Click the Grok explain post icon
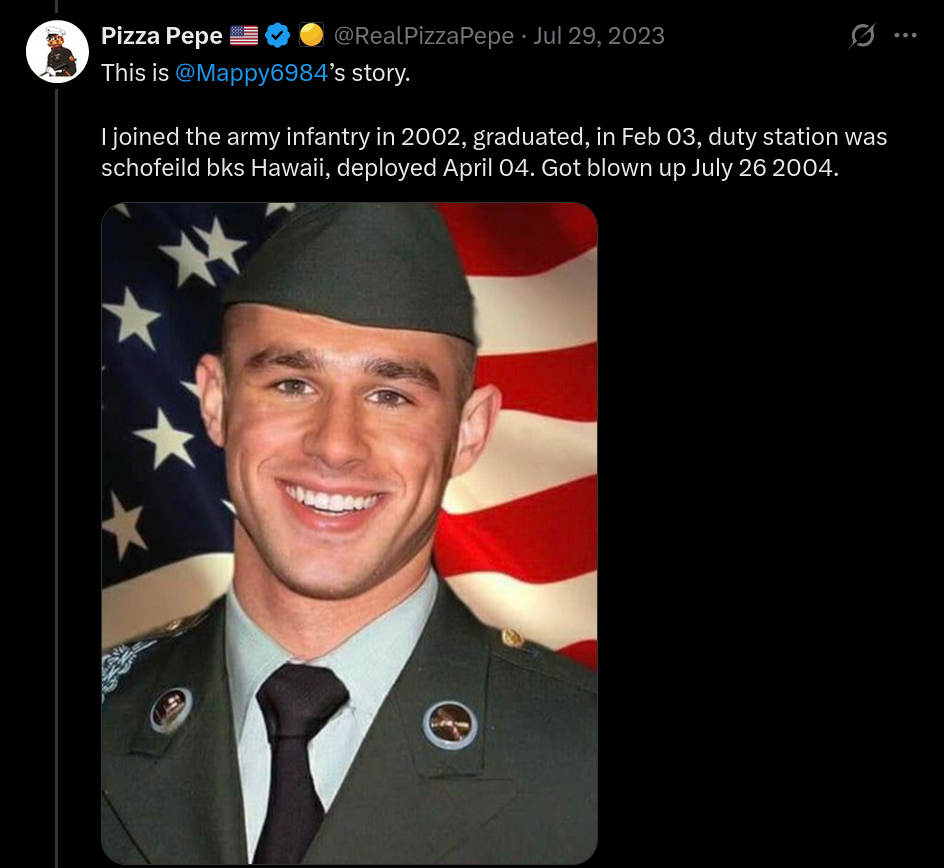The image size is (944, 868). tap(861, 36)
